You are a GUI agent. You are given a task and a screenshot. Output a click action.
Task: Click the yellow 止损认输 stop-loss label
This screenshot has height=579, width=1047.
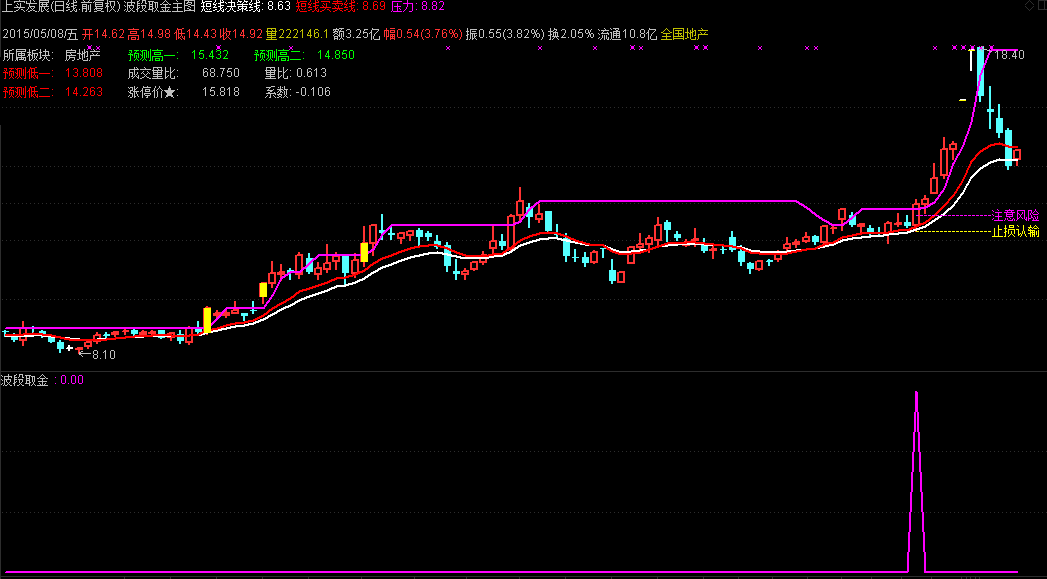1015,232
